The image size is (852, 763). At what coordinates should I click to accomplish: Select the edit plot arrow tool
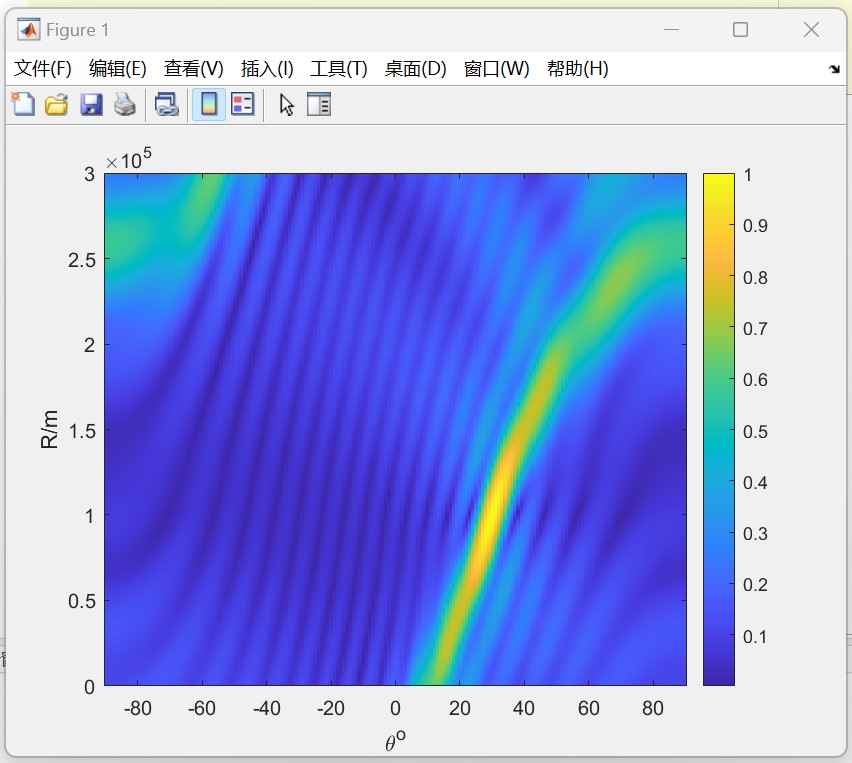pyautogui.click(x=286, y=104)
